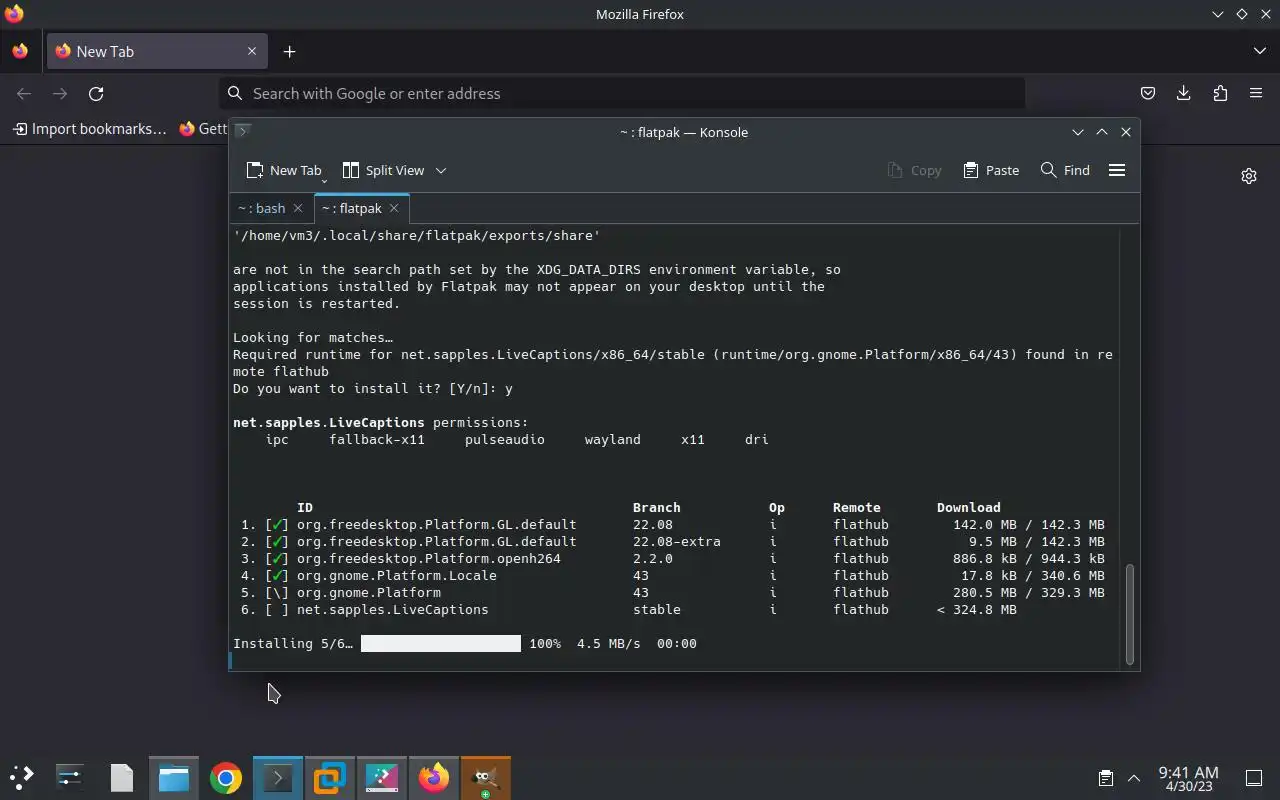The height and width of the screenshot is (800, 1280).
Task: Click Import bookmarks in Firefox bookmarks bar
Action: coord(89,128)
